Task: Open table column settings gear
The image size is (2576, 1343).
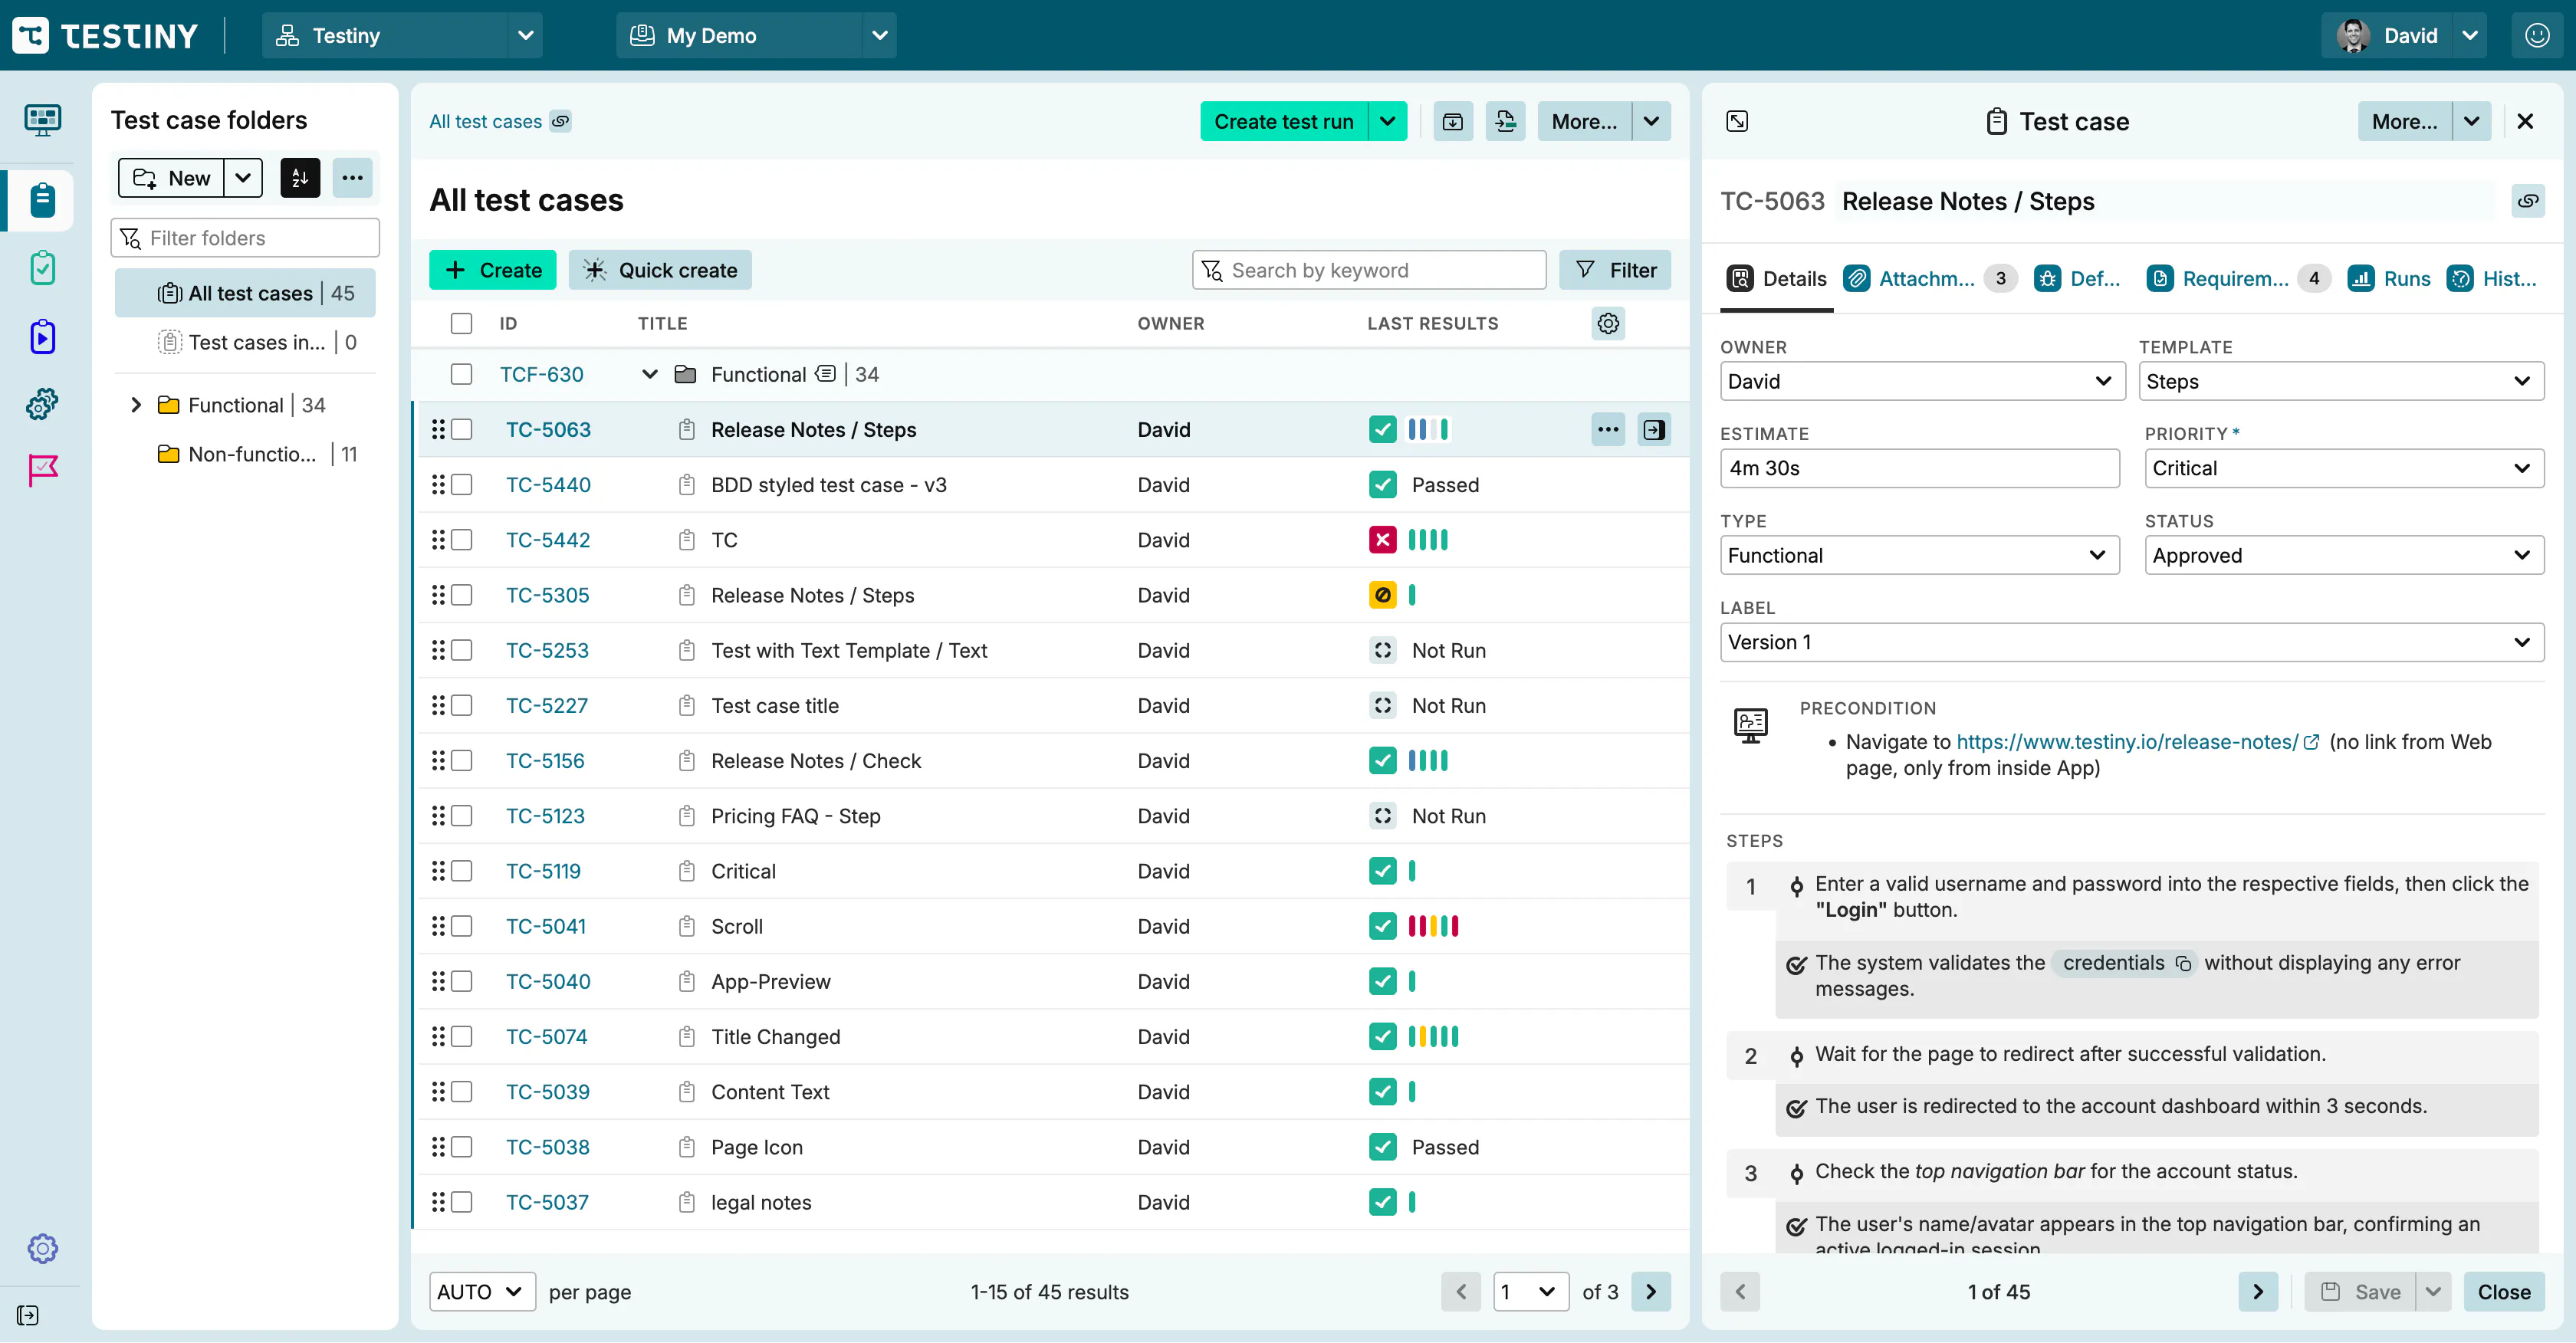Action: click(1608, 323)
